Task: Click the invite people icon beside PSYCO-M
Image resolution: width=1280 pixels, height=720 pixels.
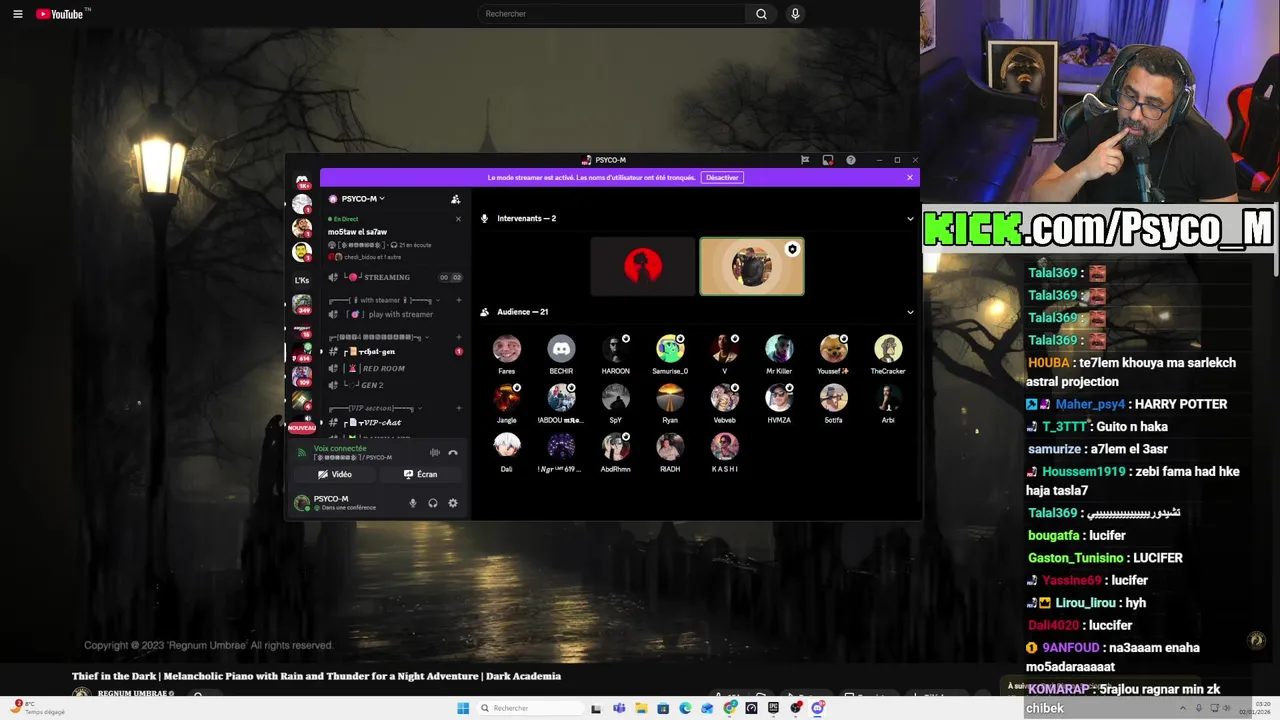Action: click(x=455, y=199)
